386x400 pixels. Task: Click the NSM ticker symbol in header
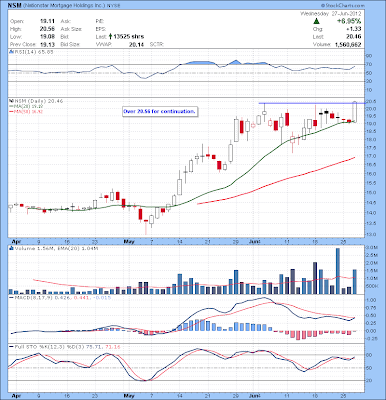click(13, 6)
